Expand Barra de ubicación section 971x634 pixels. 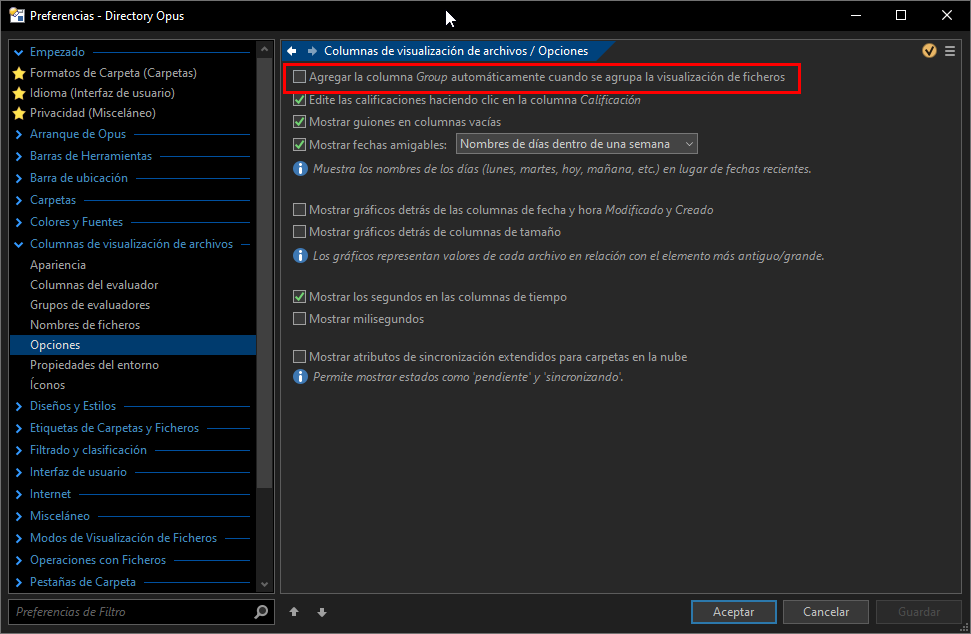(x=19, y=178)
